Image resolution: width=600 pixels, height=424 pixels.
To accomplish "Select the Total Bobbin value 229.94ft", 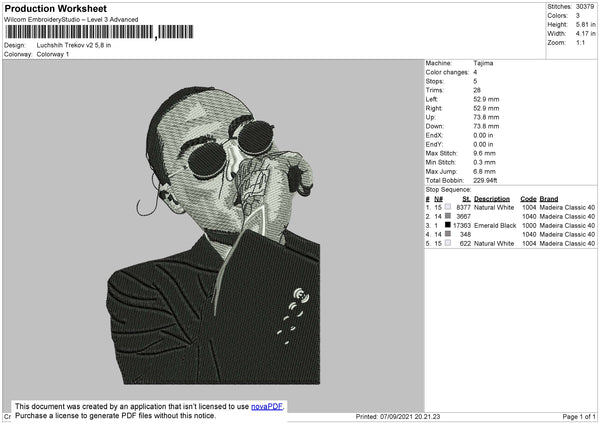I will (x=485, y=180).
